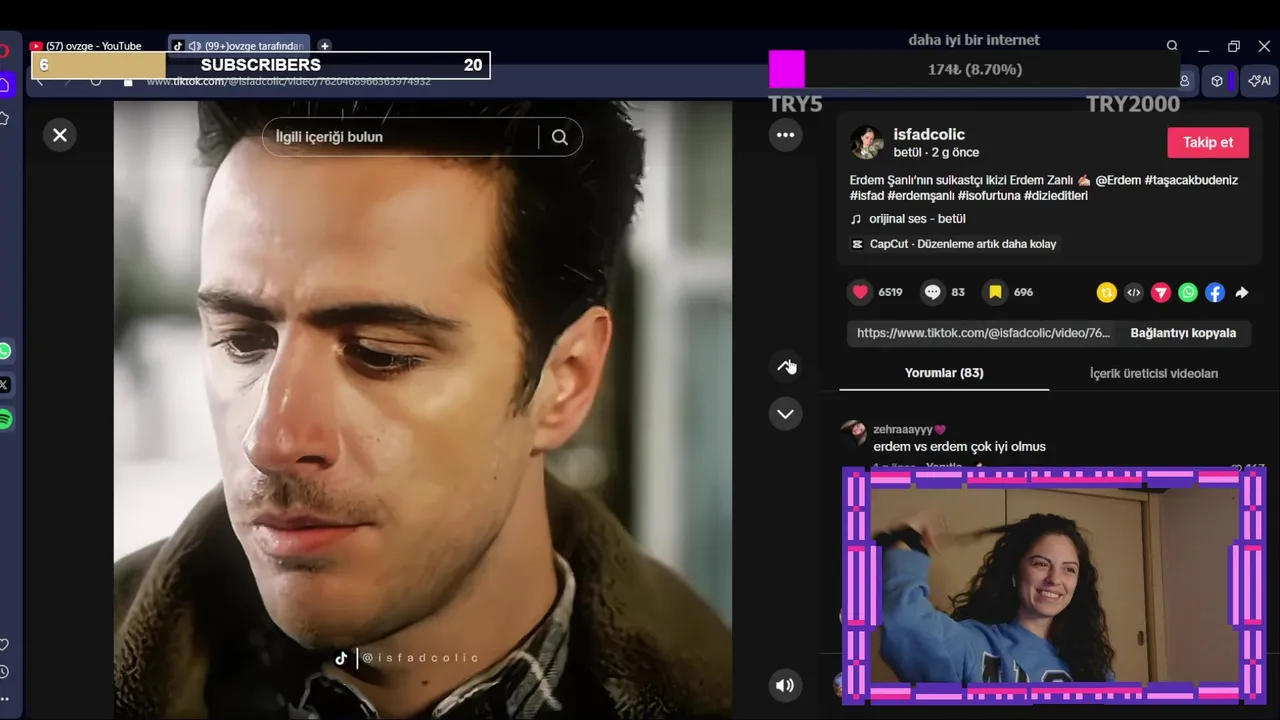This screenshot has height=720, width=1280.
Task: Open Spotify in Opera sidebar
Action: click(x=5, y=420)
